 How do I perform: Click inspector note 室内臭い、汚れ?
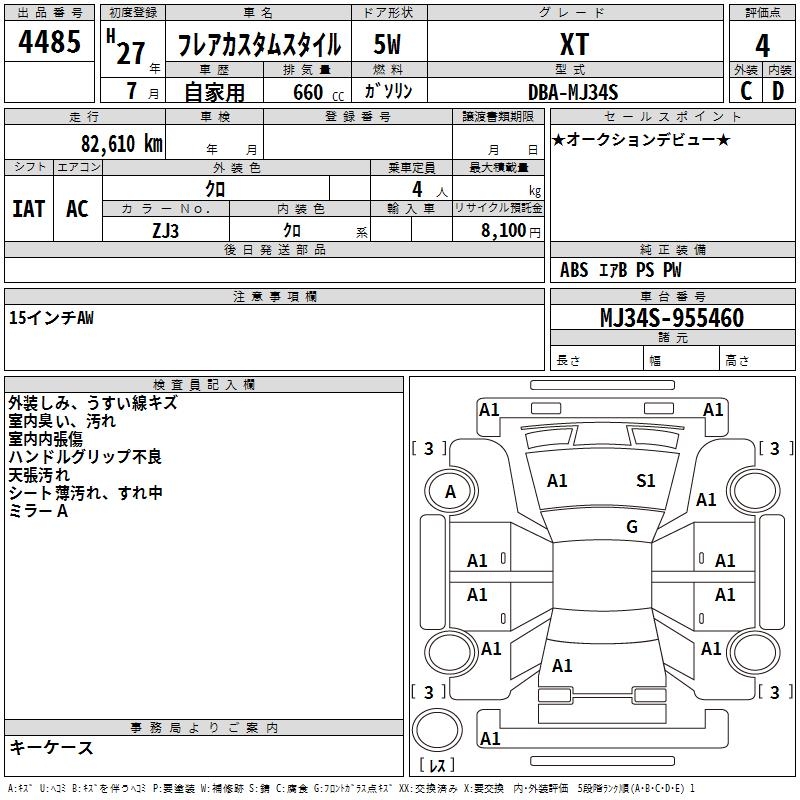[62, 421]
